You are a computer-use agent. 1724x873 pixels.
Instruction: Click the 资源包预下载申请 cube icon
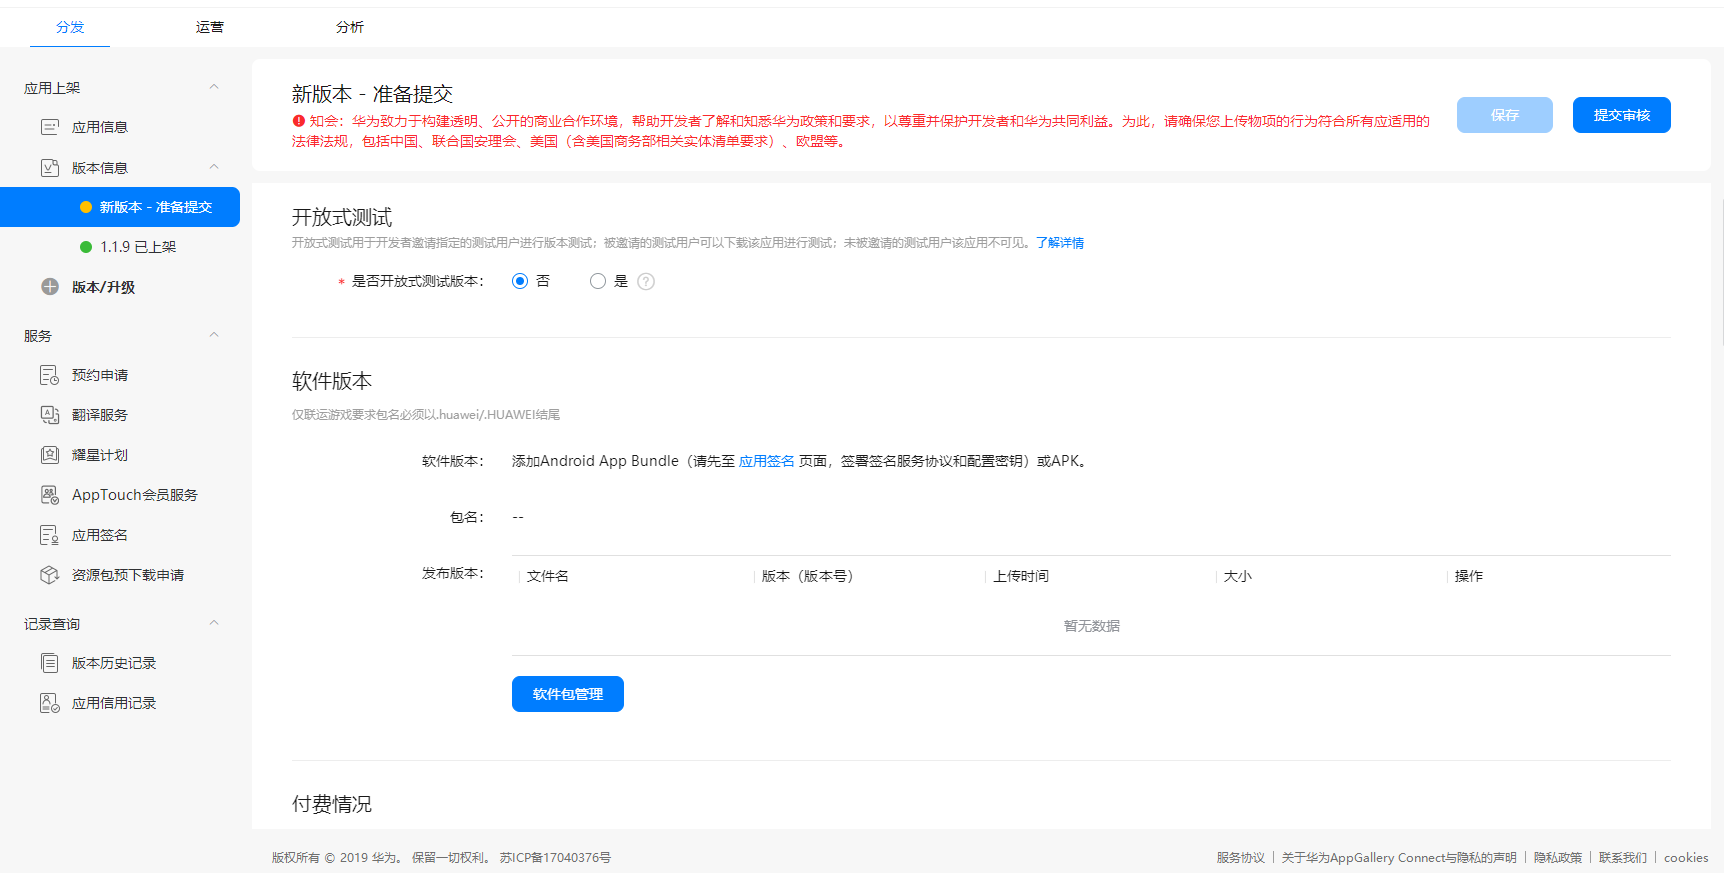click(x=50, y=575)
